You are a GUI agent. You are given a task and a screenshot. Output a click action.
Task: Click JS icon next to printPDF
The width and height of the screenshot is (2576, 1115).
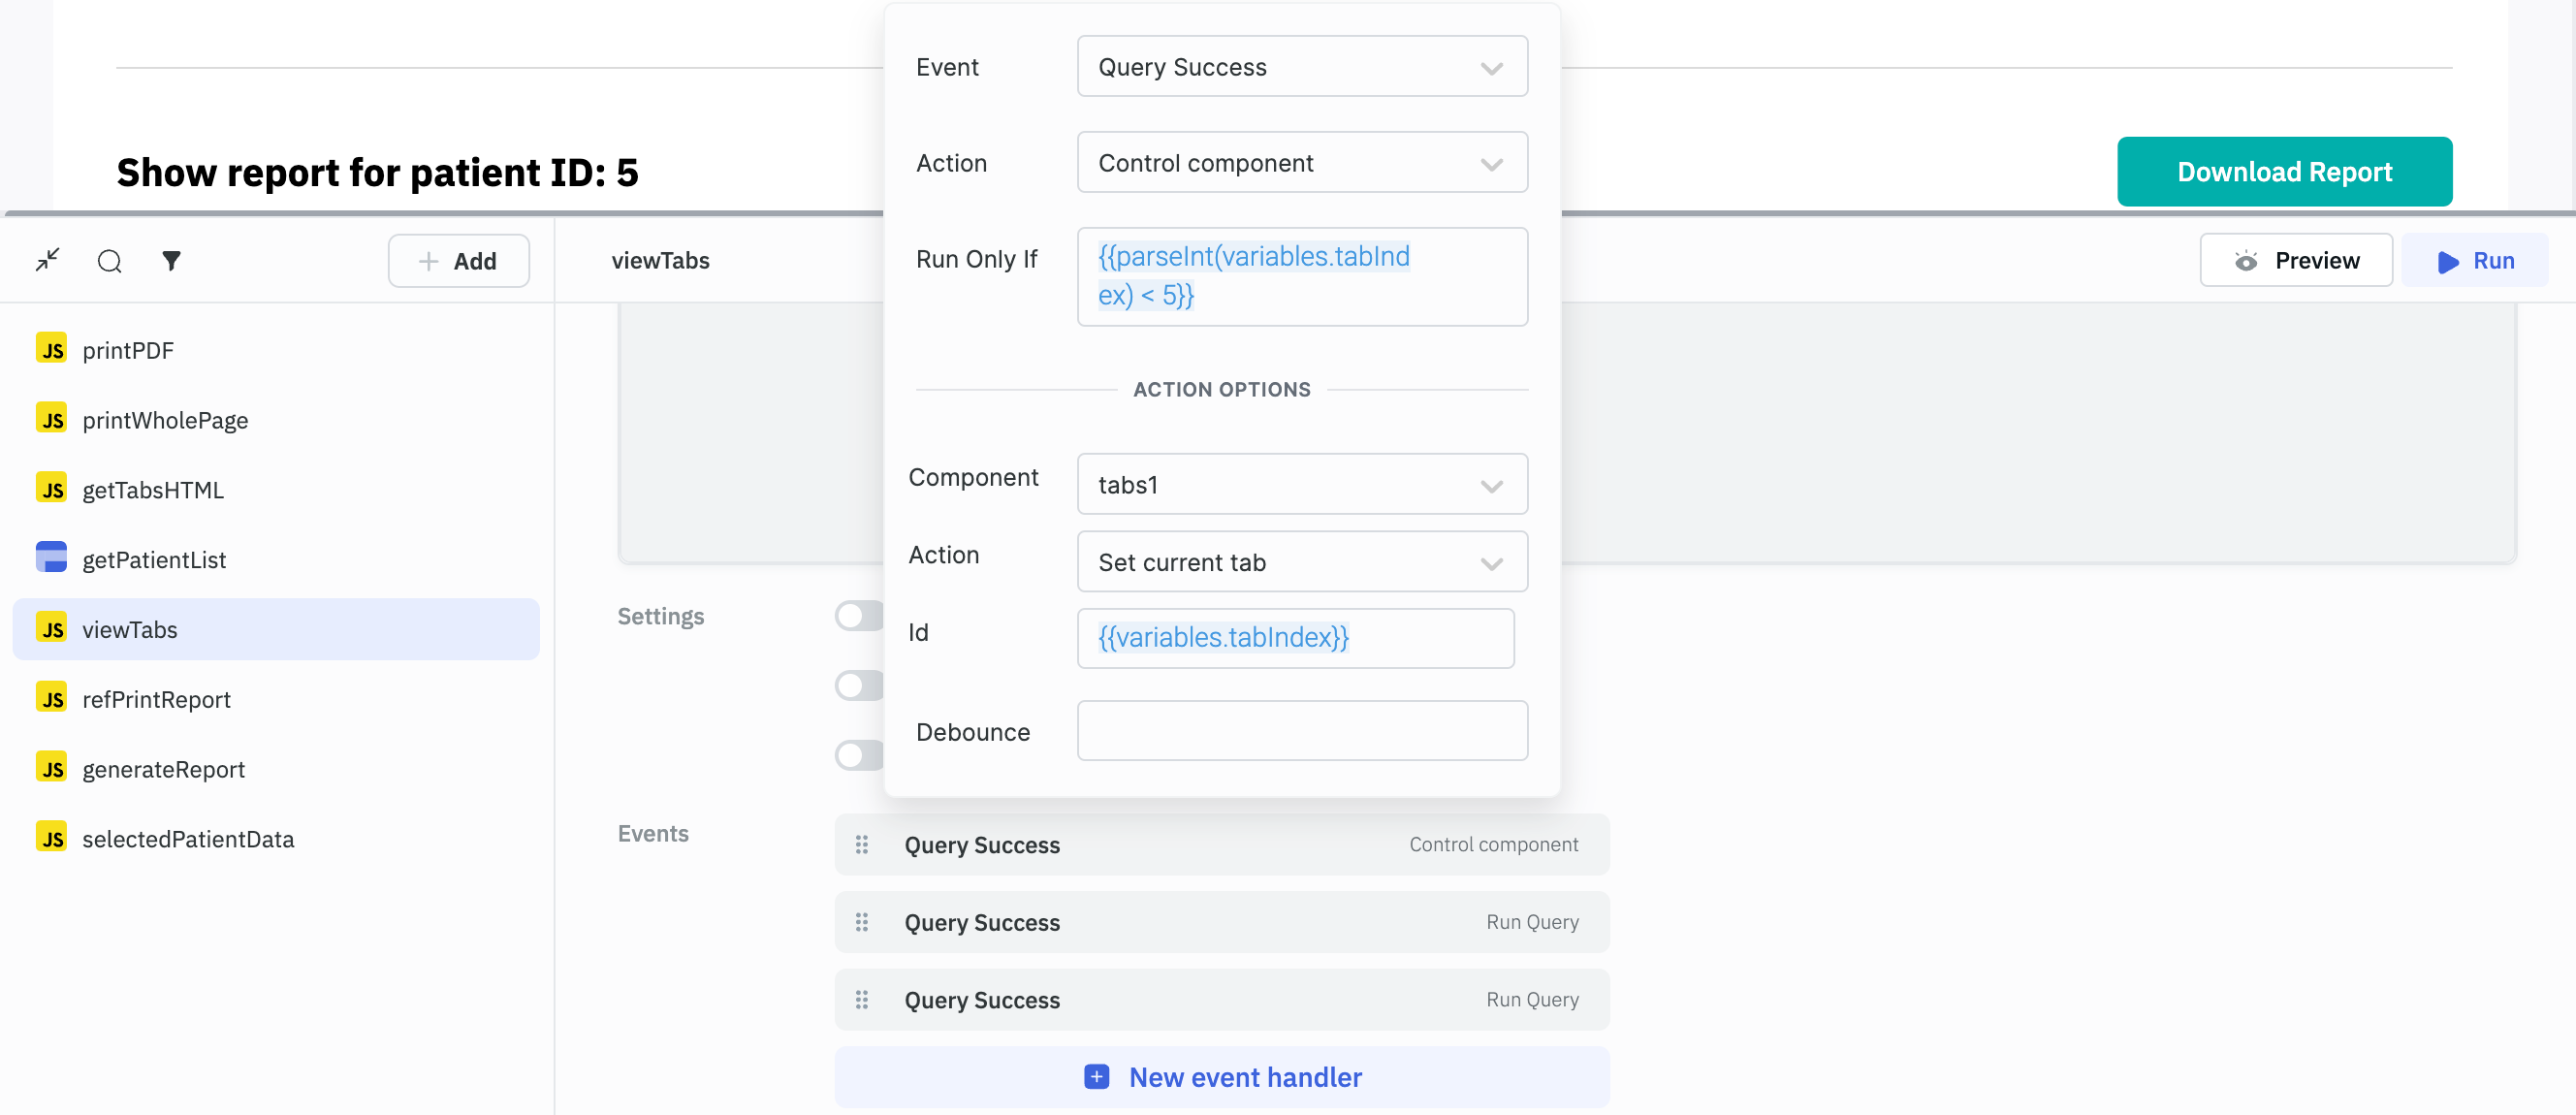click(51, 350)
